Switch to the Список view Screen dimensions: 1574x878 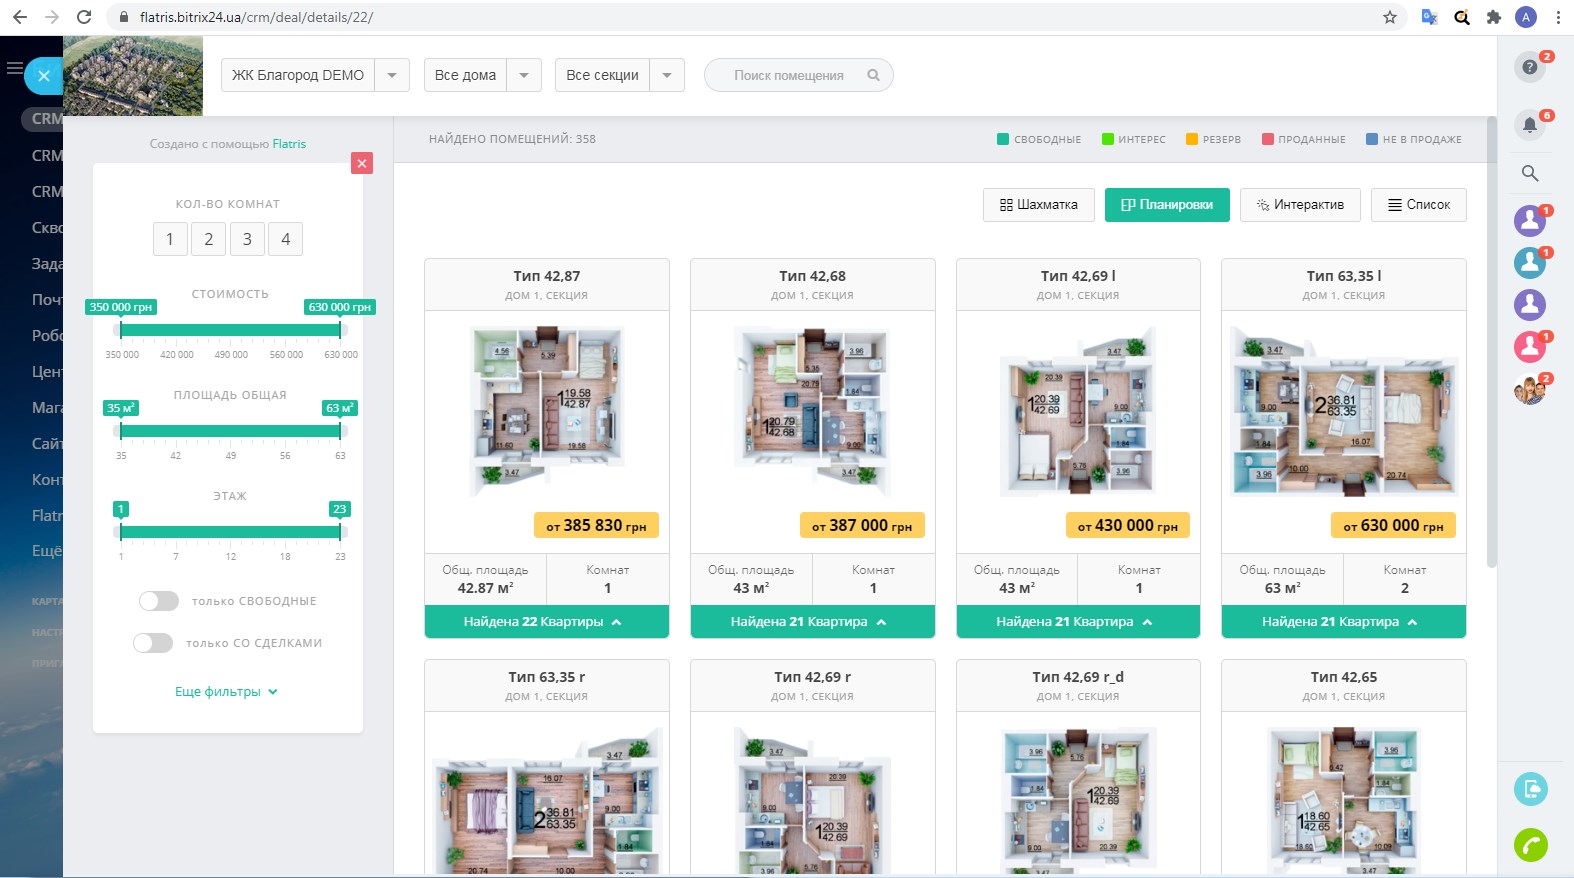pyautogui.click(x=1418, y=205)
